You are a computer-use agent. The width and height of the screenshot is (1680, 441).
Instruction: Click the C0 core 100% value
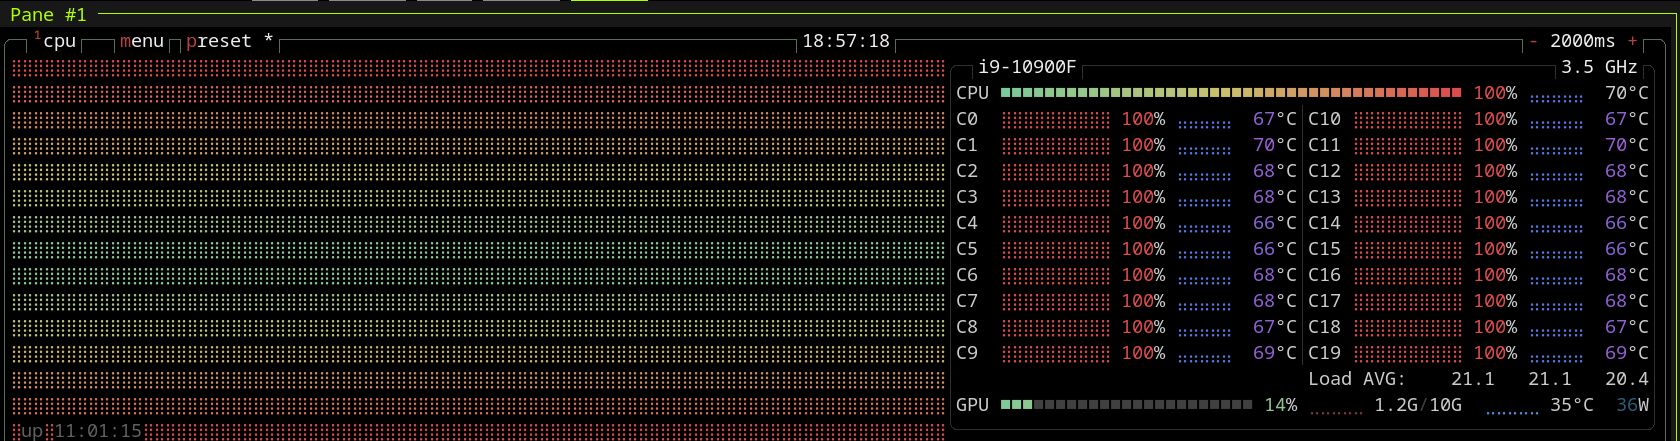1143,119
